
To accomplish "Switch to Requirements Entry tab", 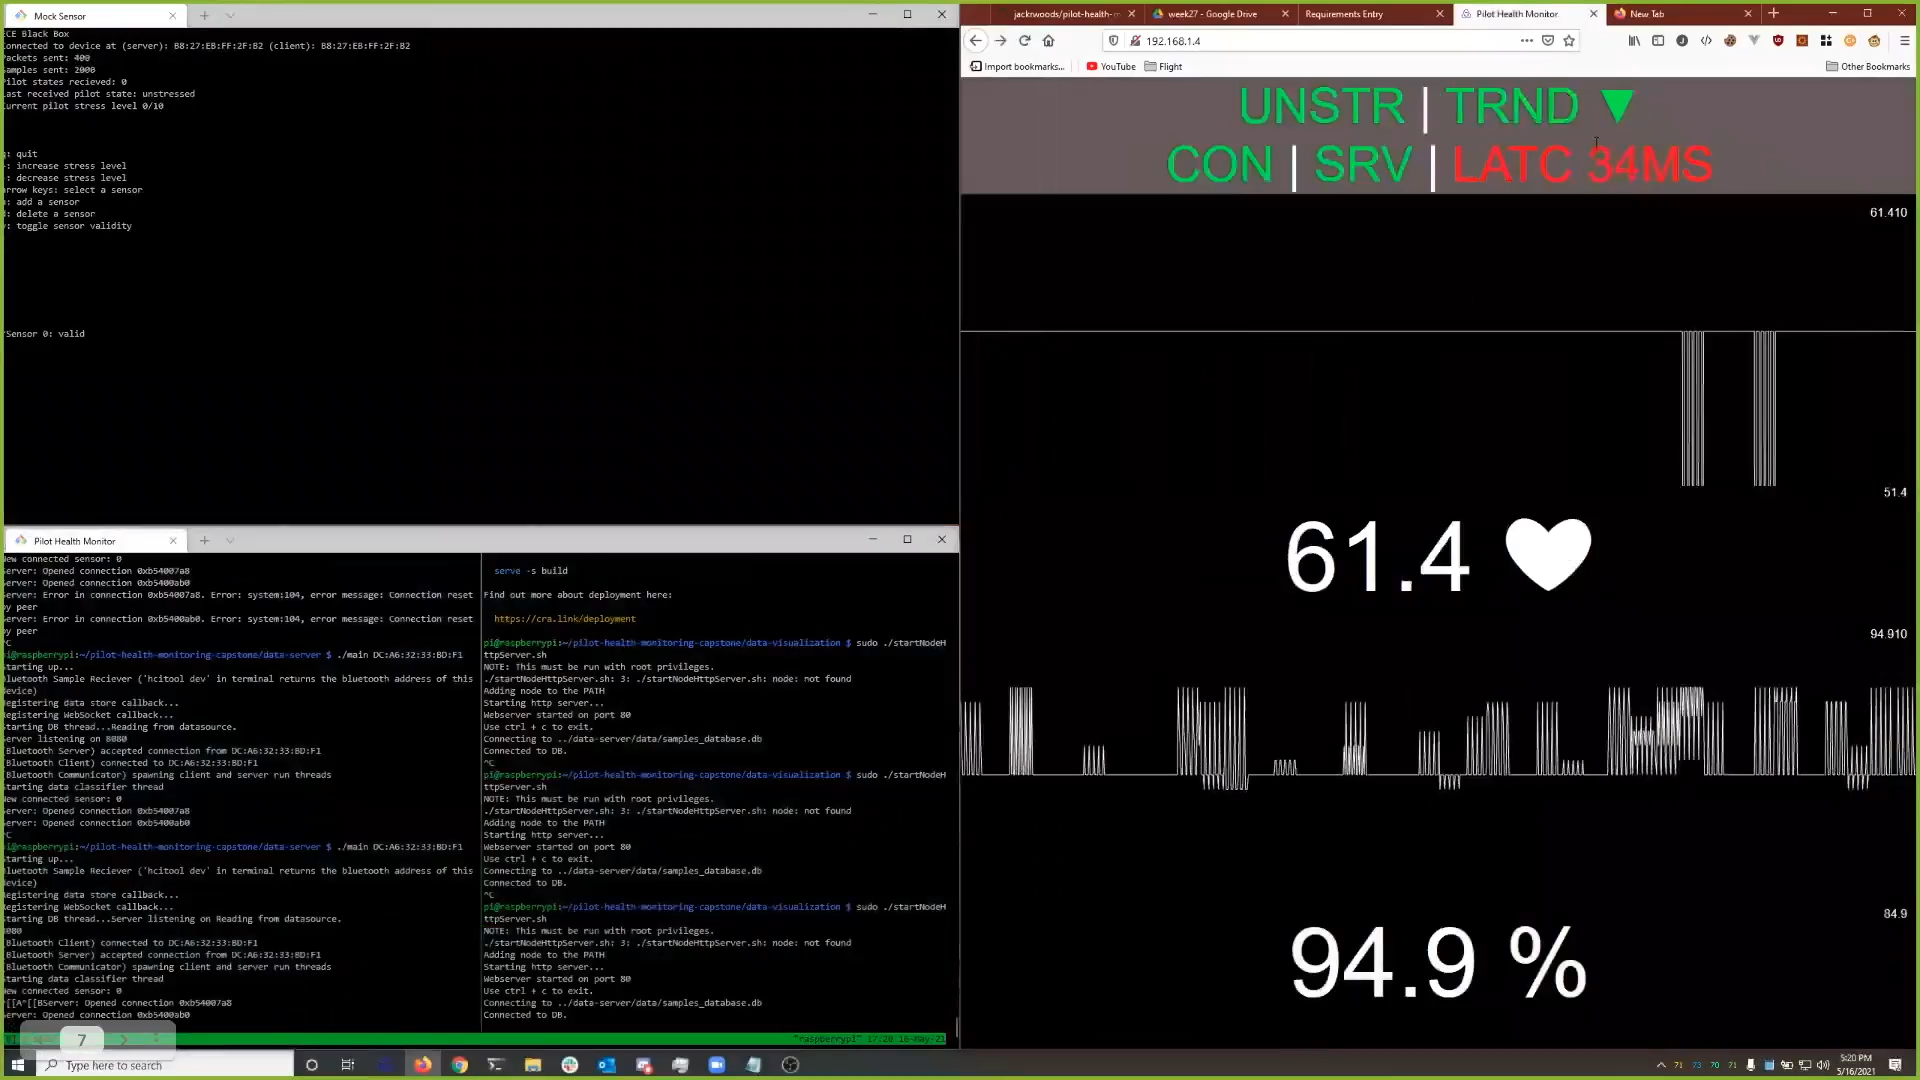I will (1344, 14).
